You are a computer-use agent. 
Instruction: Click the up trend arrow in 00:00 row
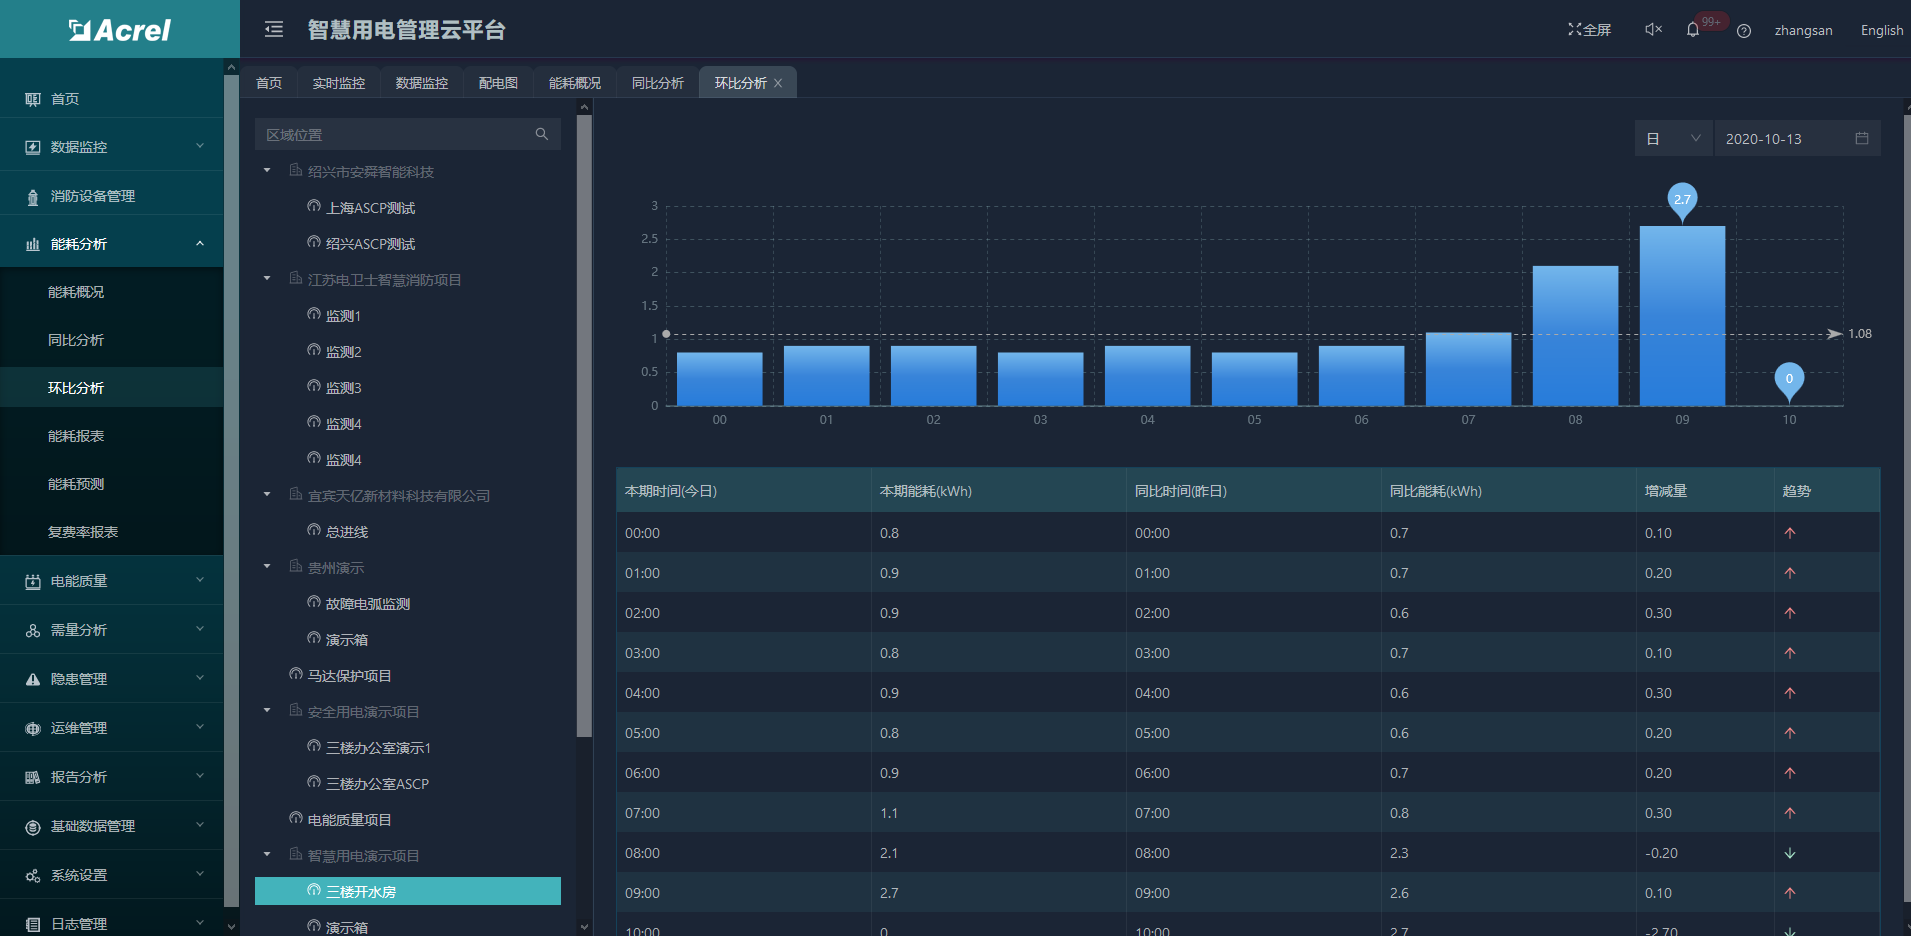(x=1790, y=533)
